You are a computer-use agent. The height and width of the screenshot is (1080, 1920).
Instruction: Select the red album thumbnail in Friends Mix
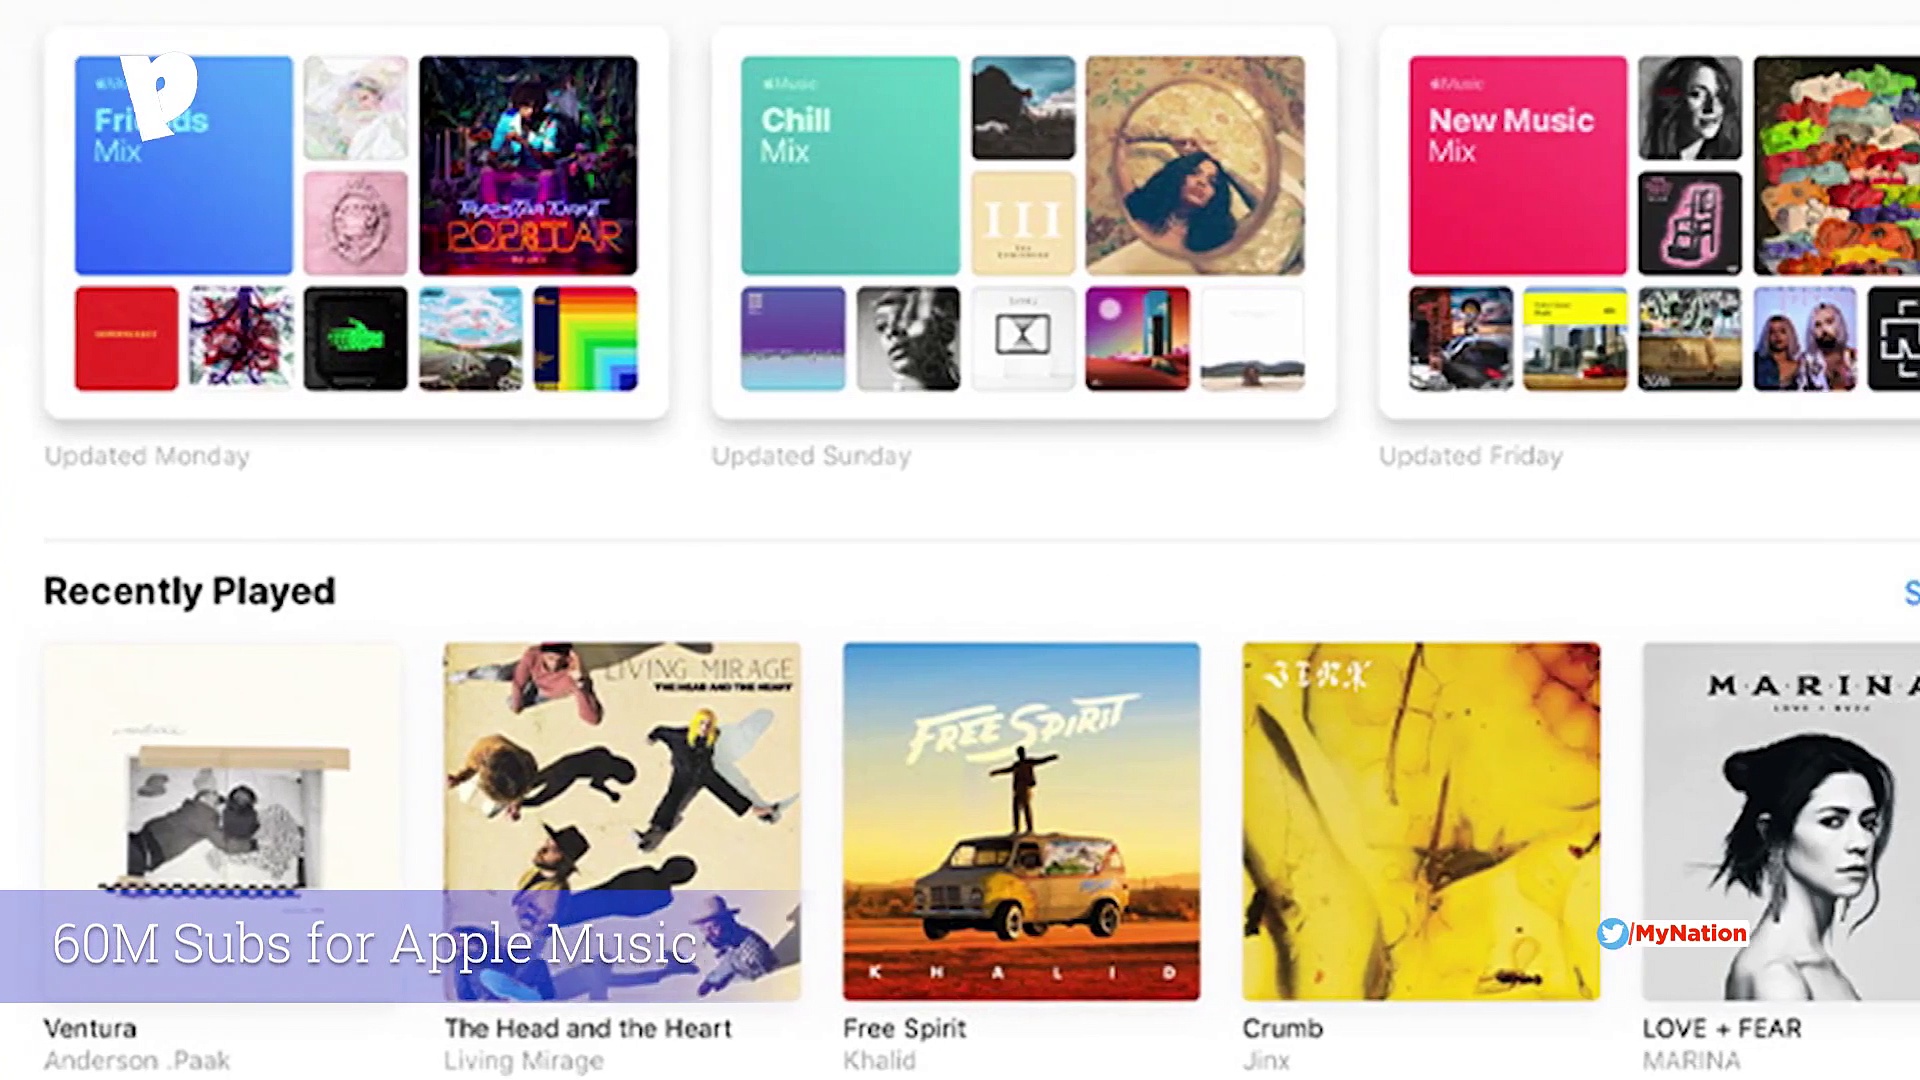pyautogui.click(x=126, y=338)
